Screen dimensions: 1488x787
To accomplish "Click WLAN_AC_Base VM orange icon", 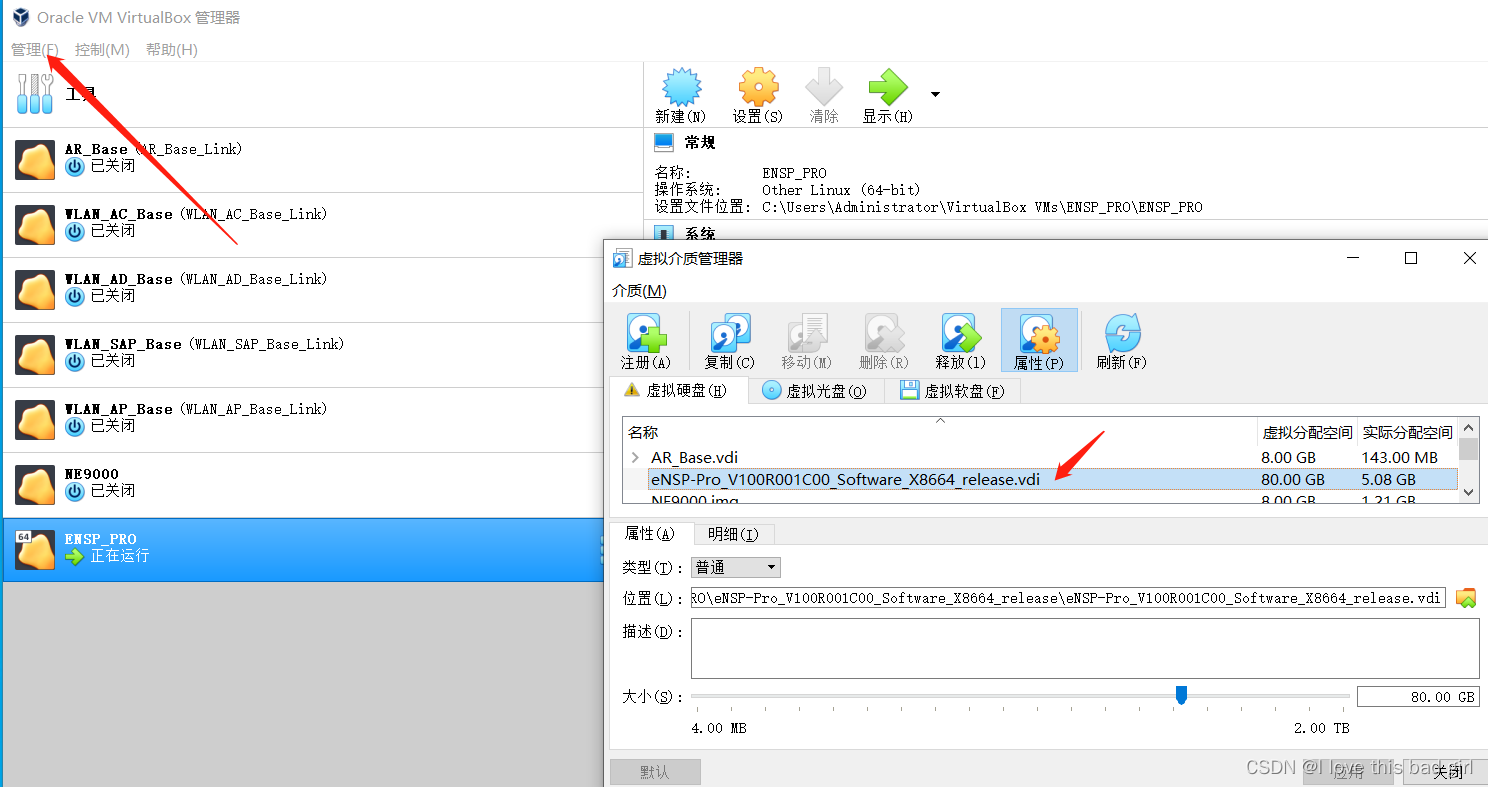I will [35, 225].
